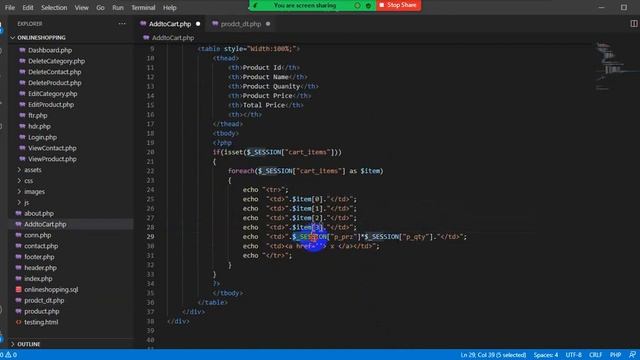Open contact.php file
The image size is (640, 360).
click(41, 246)
